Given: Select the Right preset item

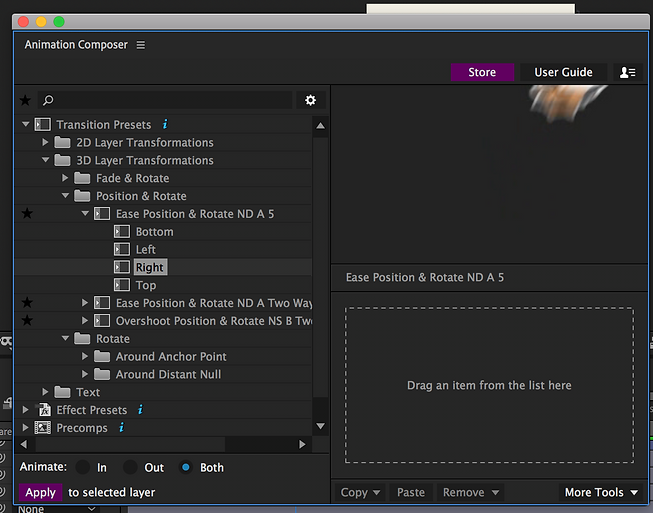Looking at the screenshot, I should [150, 267].
